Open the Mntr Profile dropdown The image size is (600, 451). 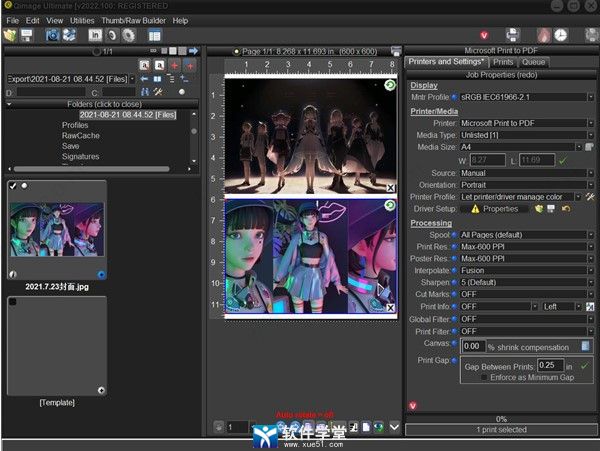pyautogui.click(x=591, y=97)
